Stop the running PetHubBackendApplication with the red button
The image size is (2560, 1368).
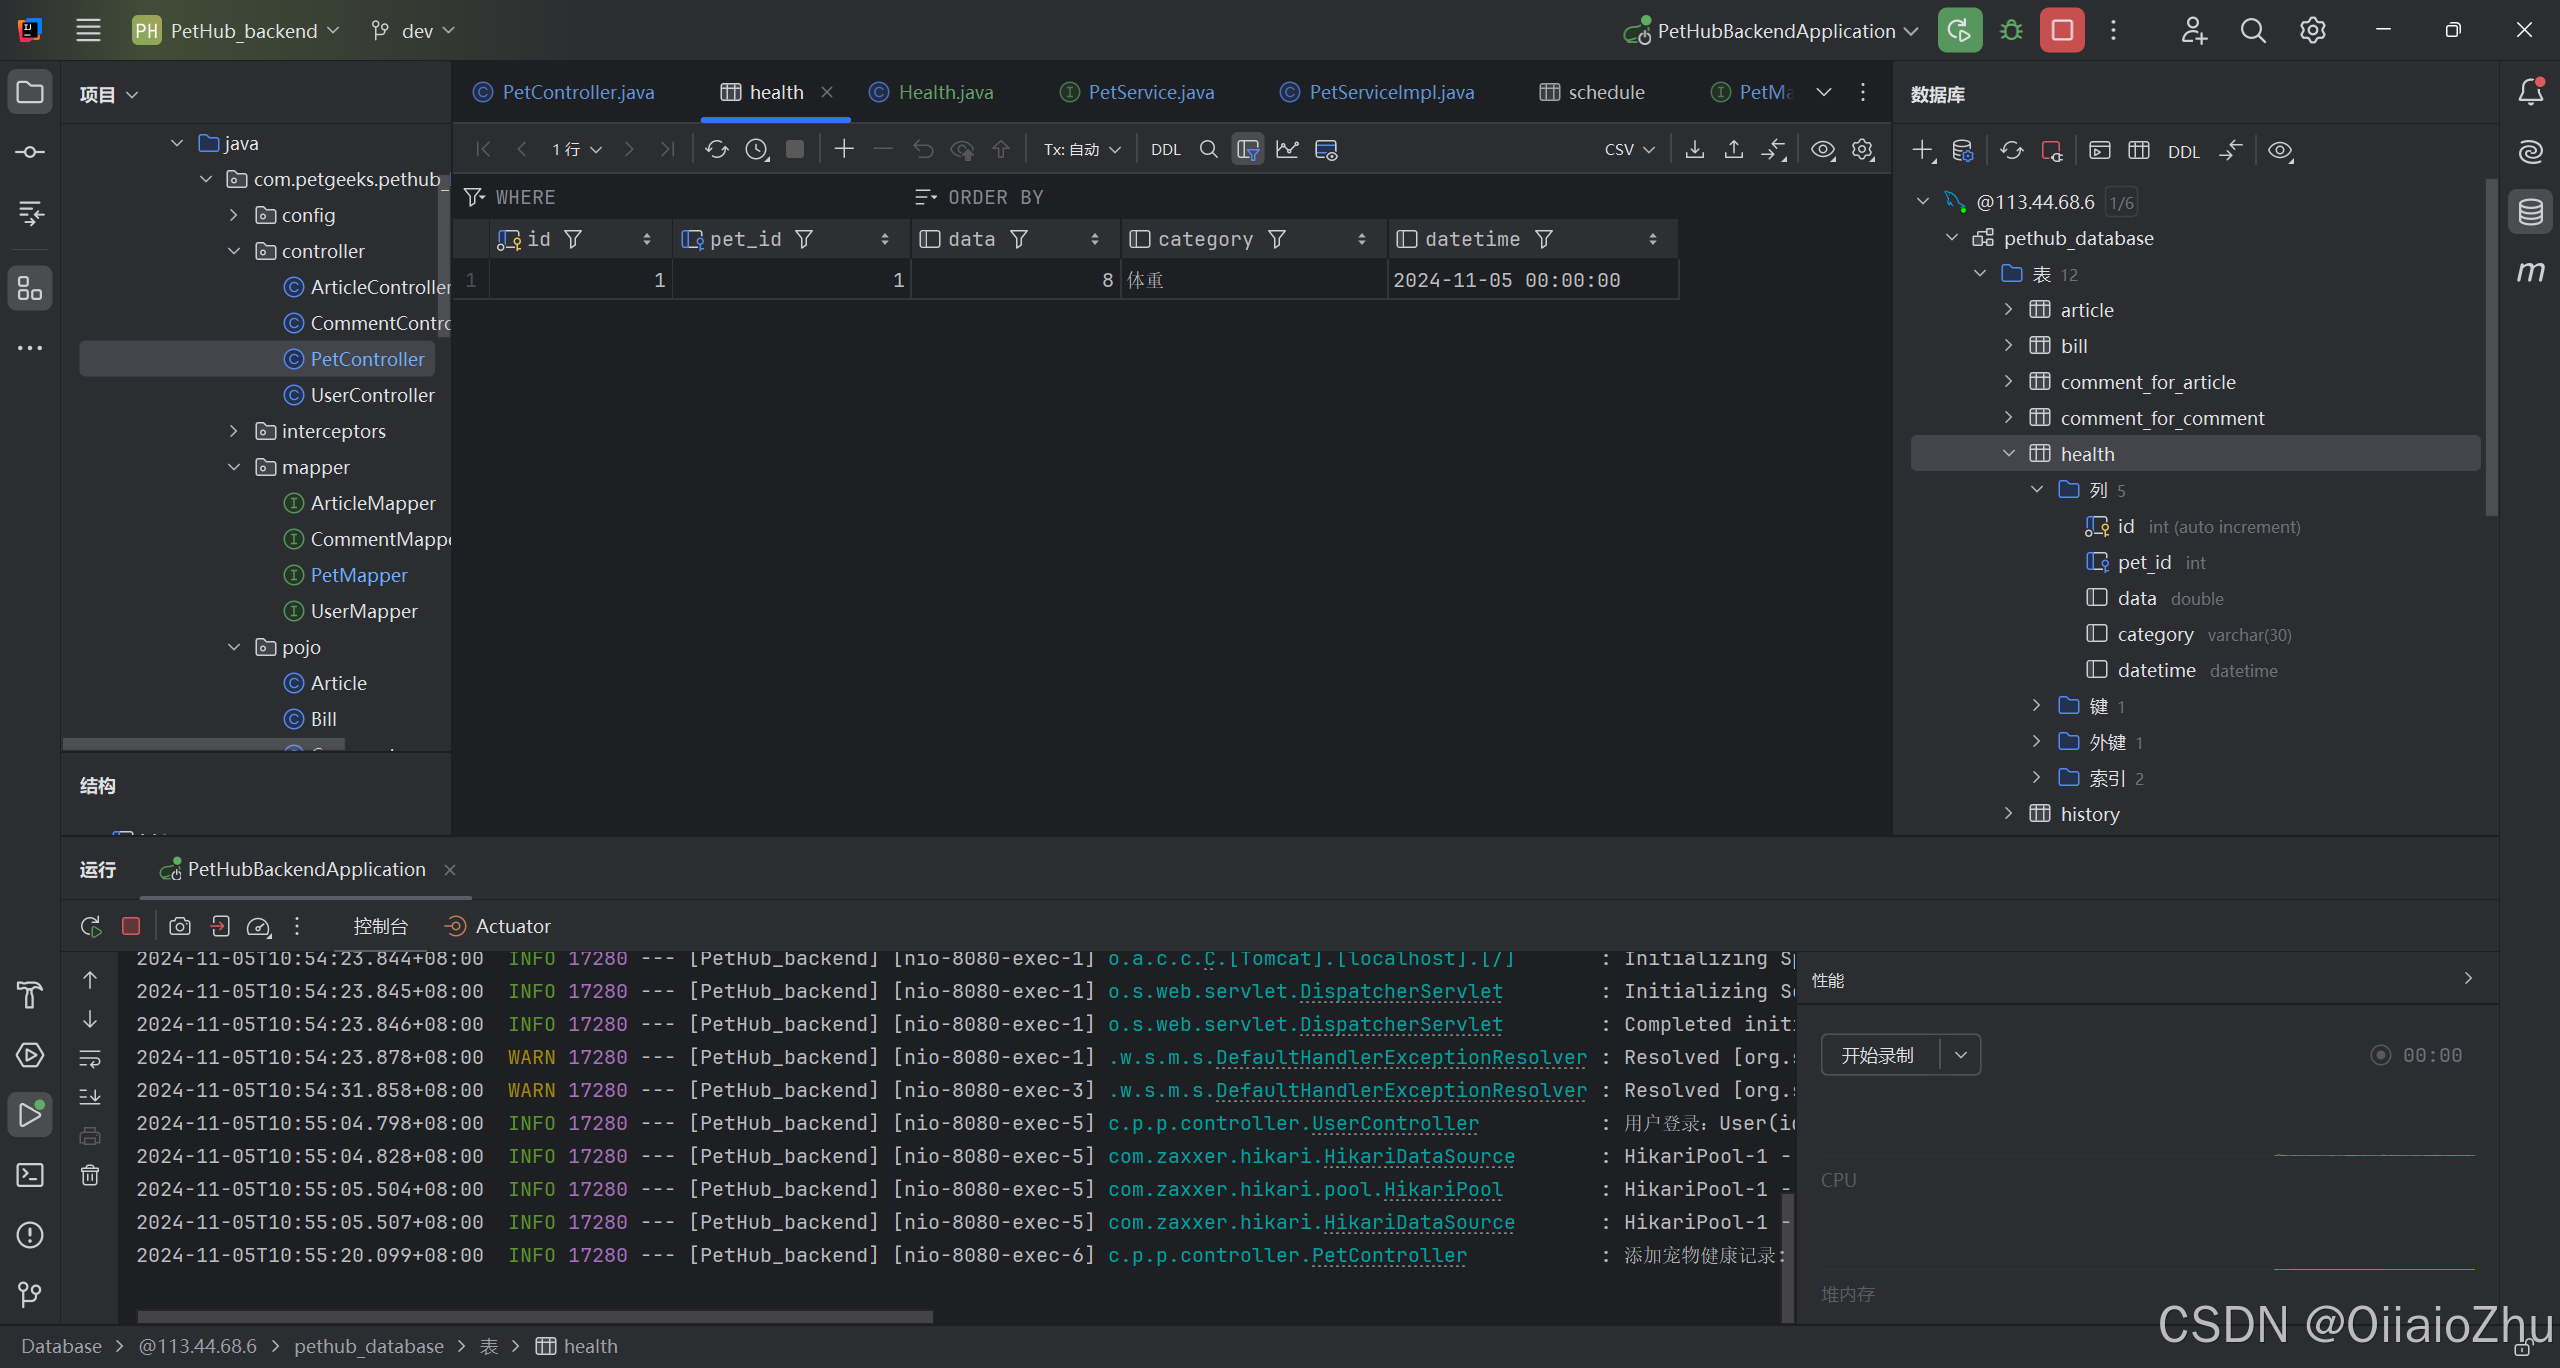pyautogui.click(x=2061, y=31)
